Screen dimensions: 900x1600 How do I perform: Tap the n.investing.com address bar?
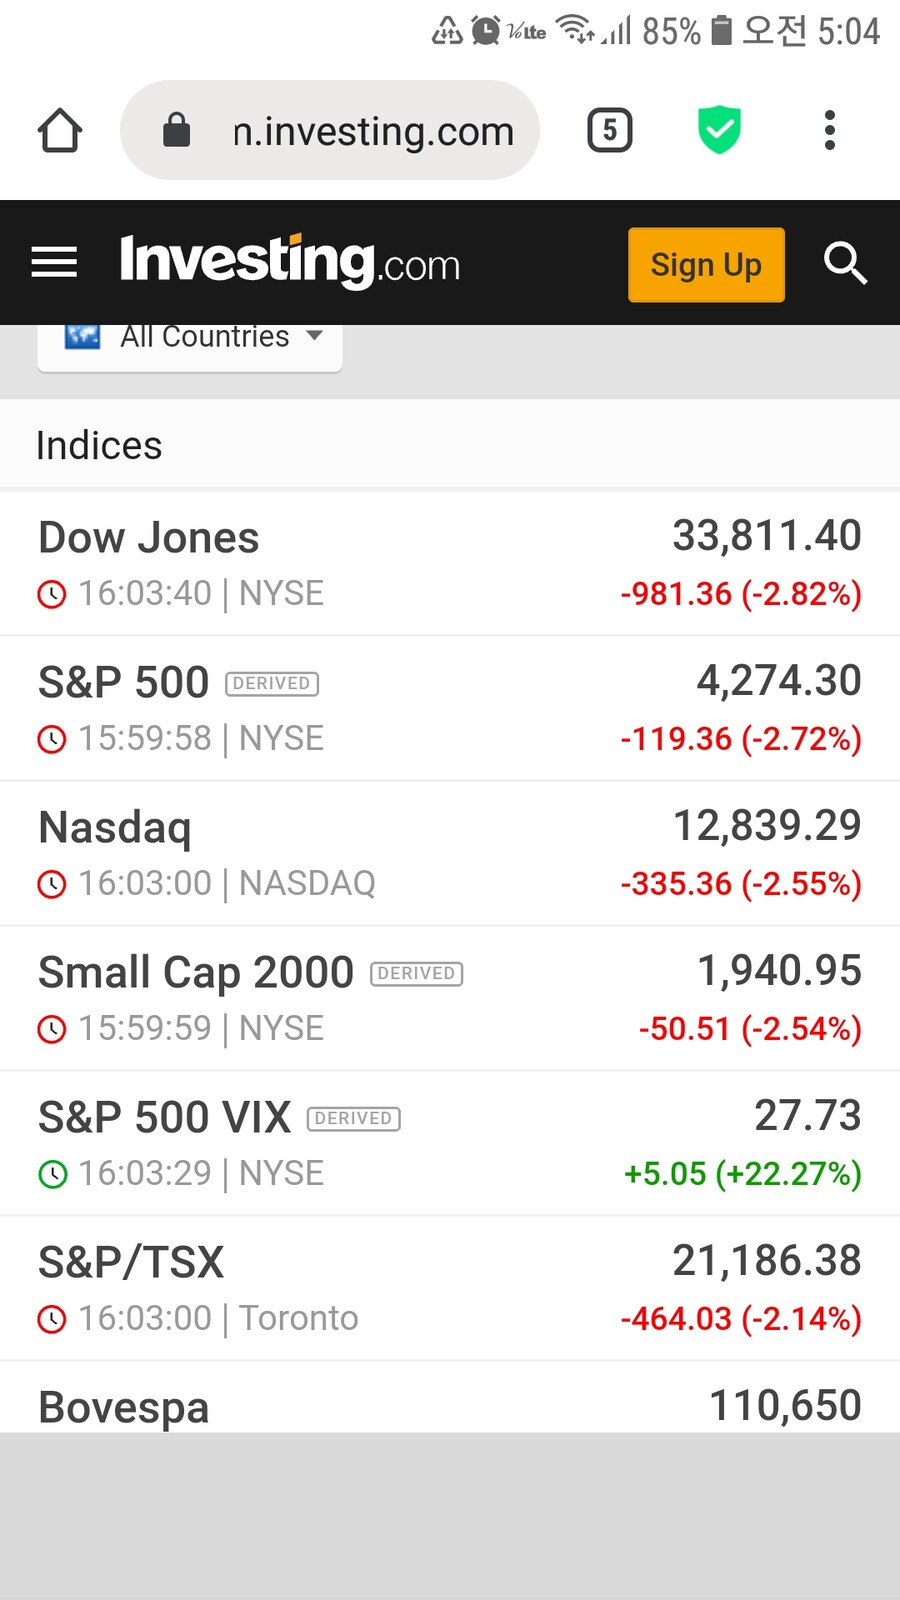click(372, 131)
